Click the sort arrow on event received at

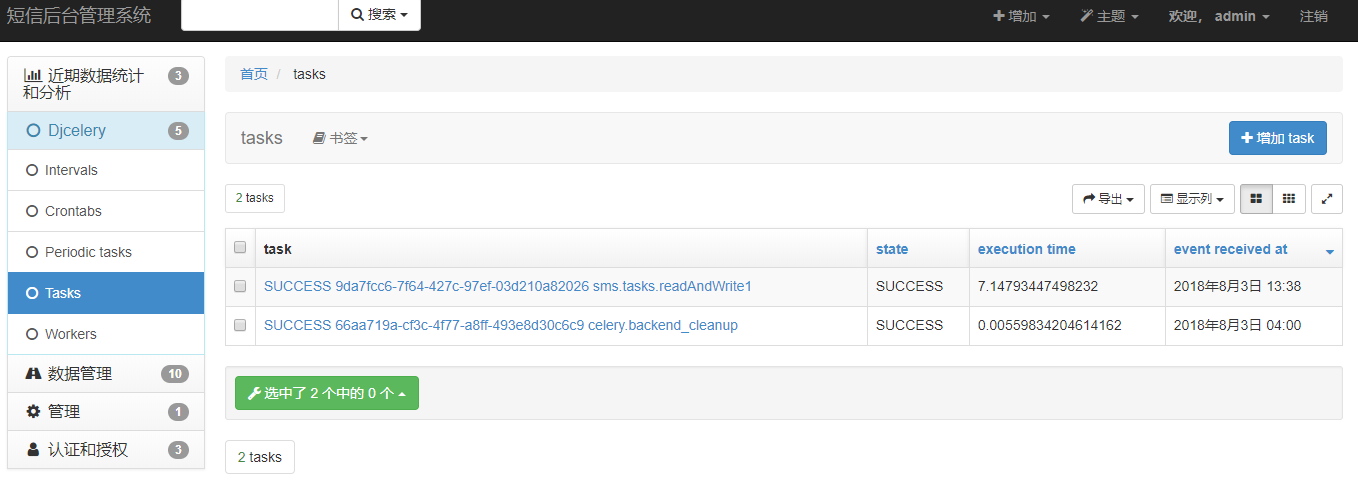[1330, 251]
